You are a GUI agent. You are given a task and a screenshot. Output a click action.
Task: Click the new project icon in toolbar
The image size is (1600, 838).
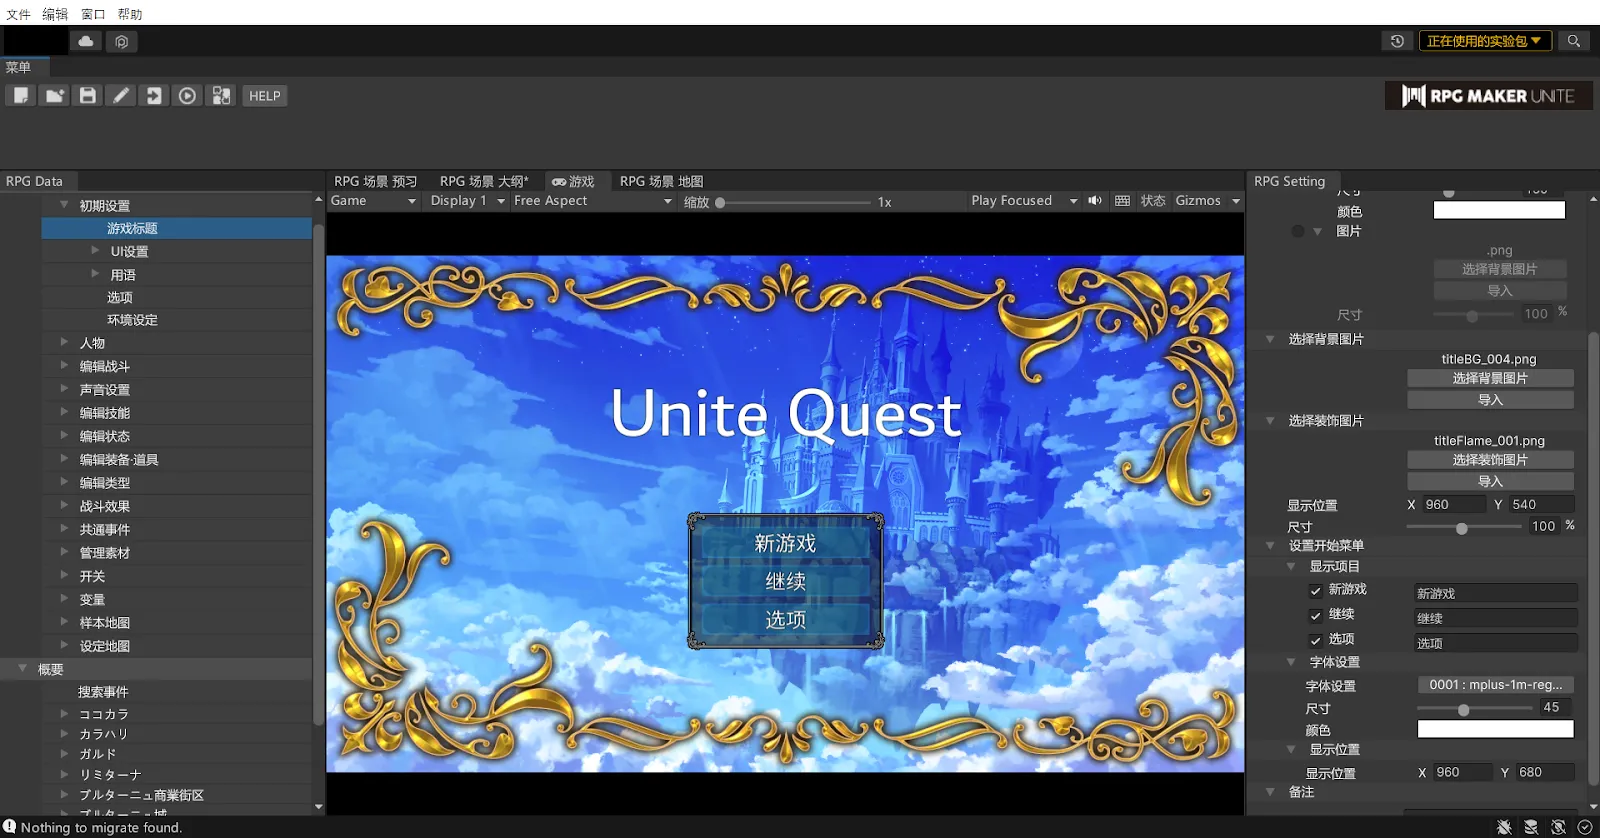point(21,96)
